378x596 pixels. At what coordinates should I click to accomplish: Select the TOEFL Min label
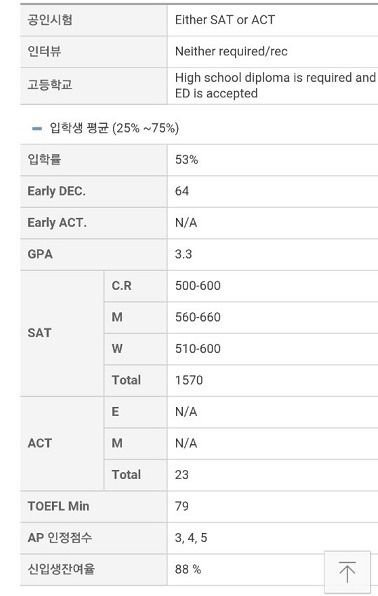[58, 506]
